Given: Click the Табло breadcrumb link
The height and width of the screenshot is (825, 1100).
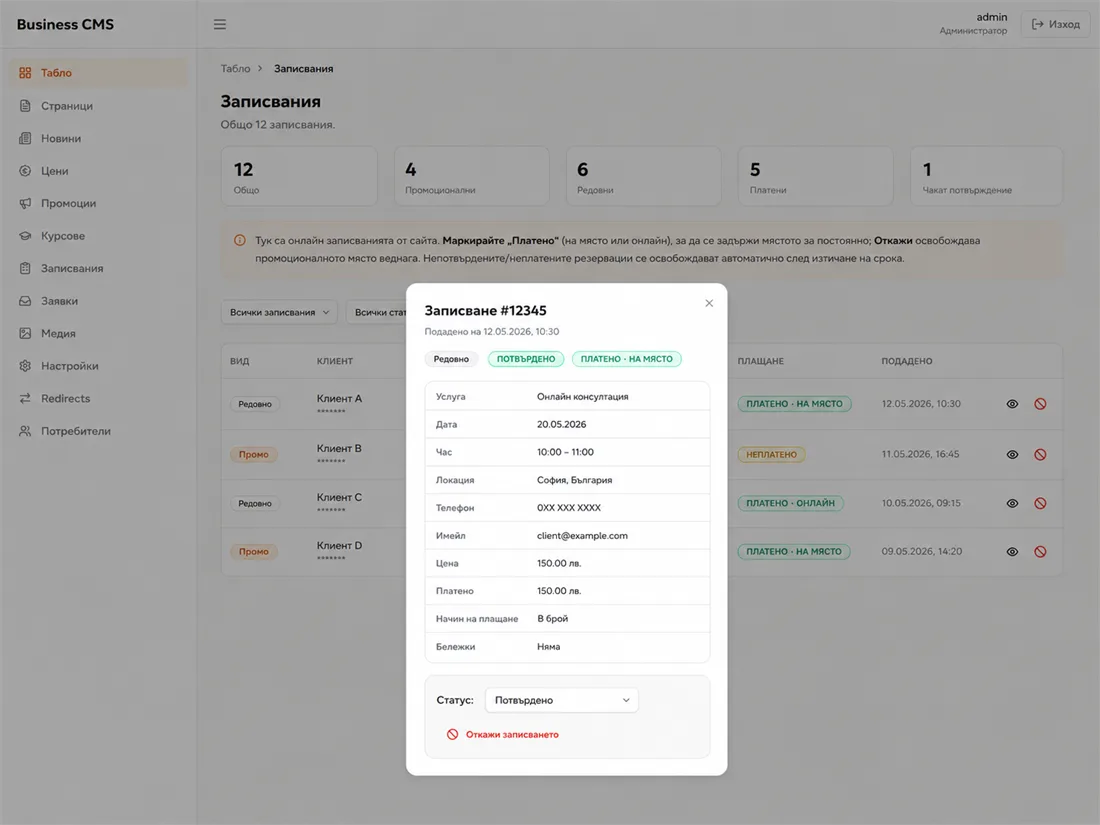Looking at the screenshot, I should [236, 69].
